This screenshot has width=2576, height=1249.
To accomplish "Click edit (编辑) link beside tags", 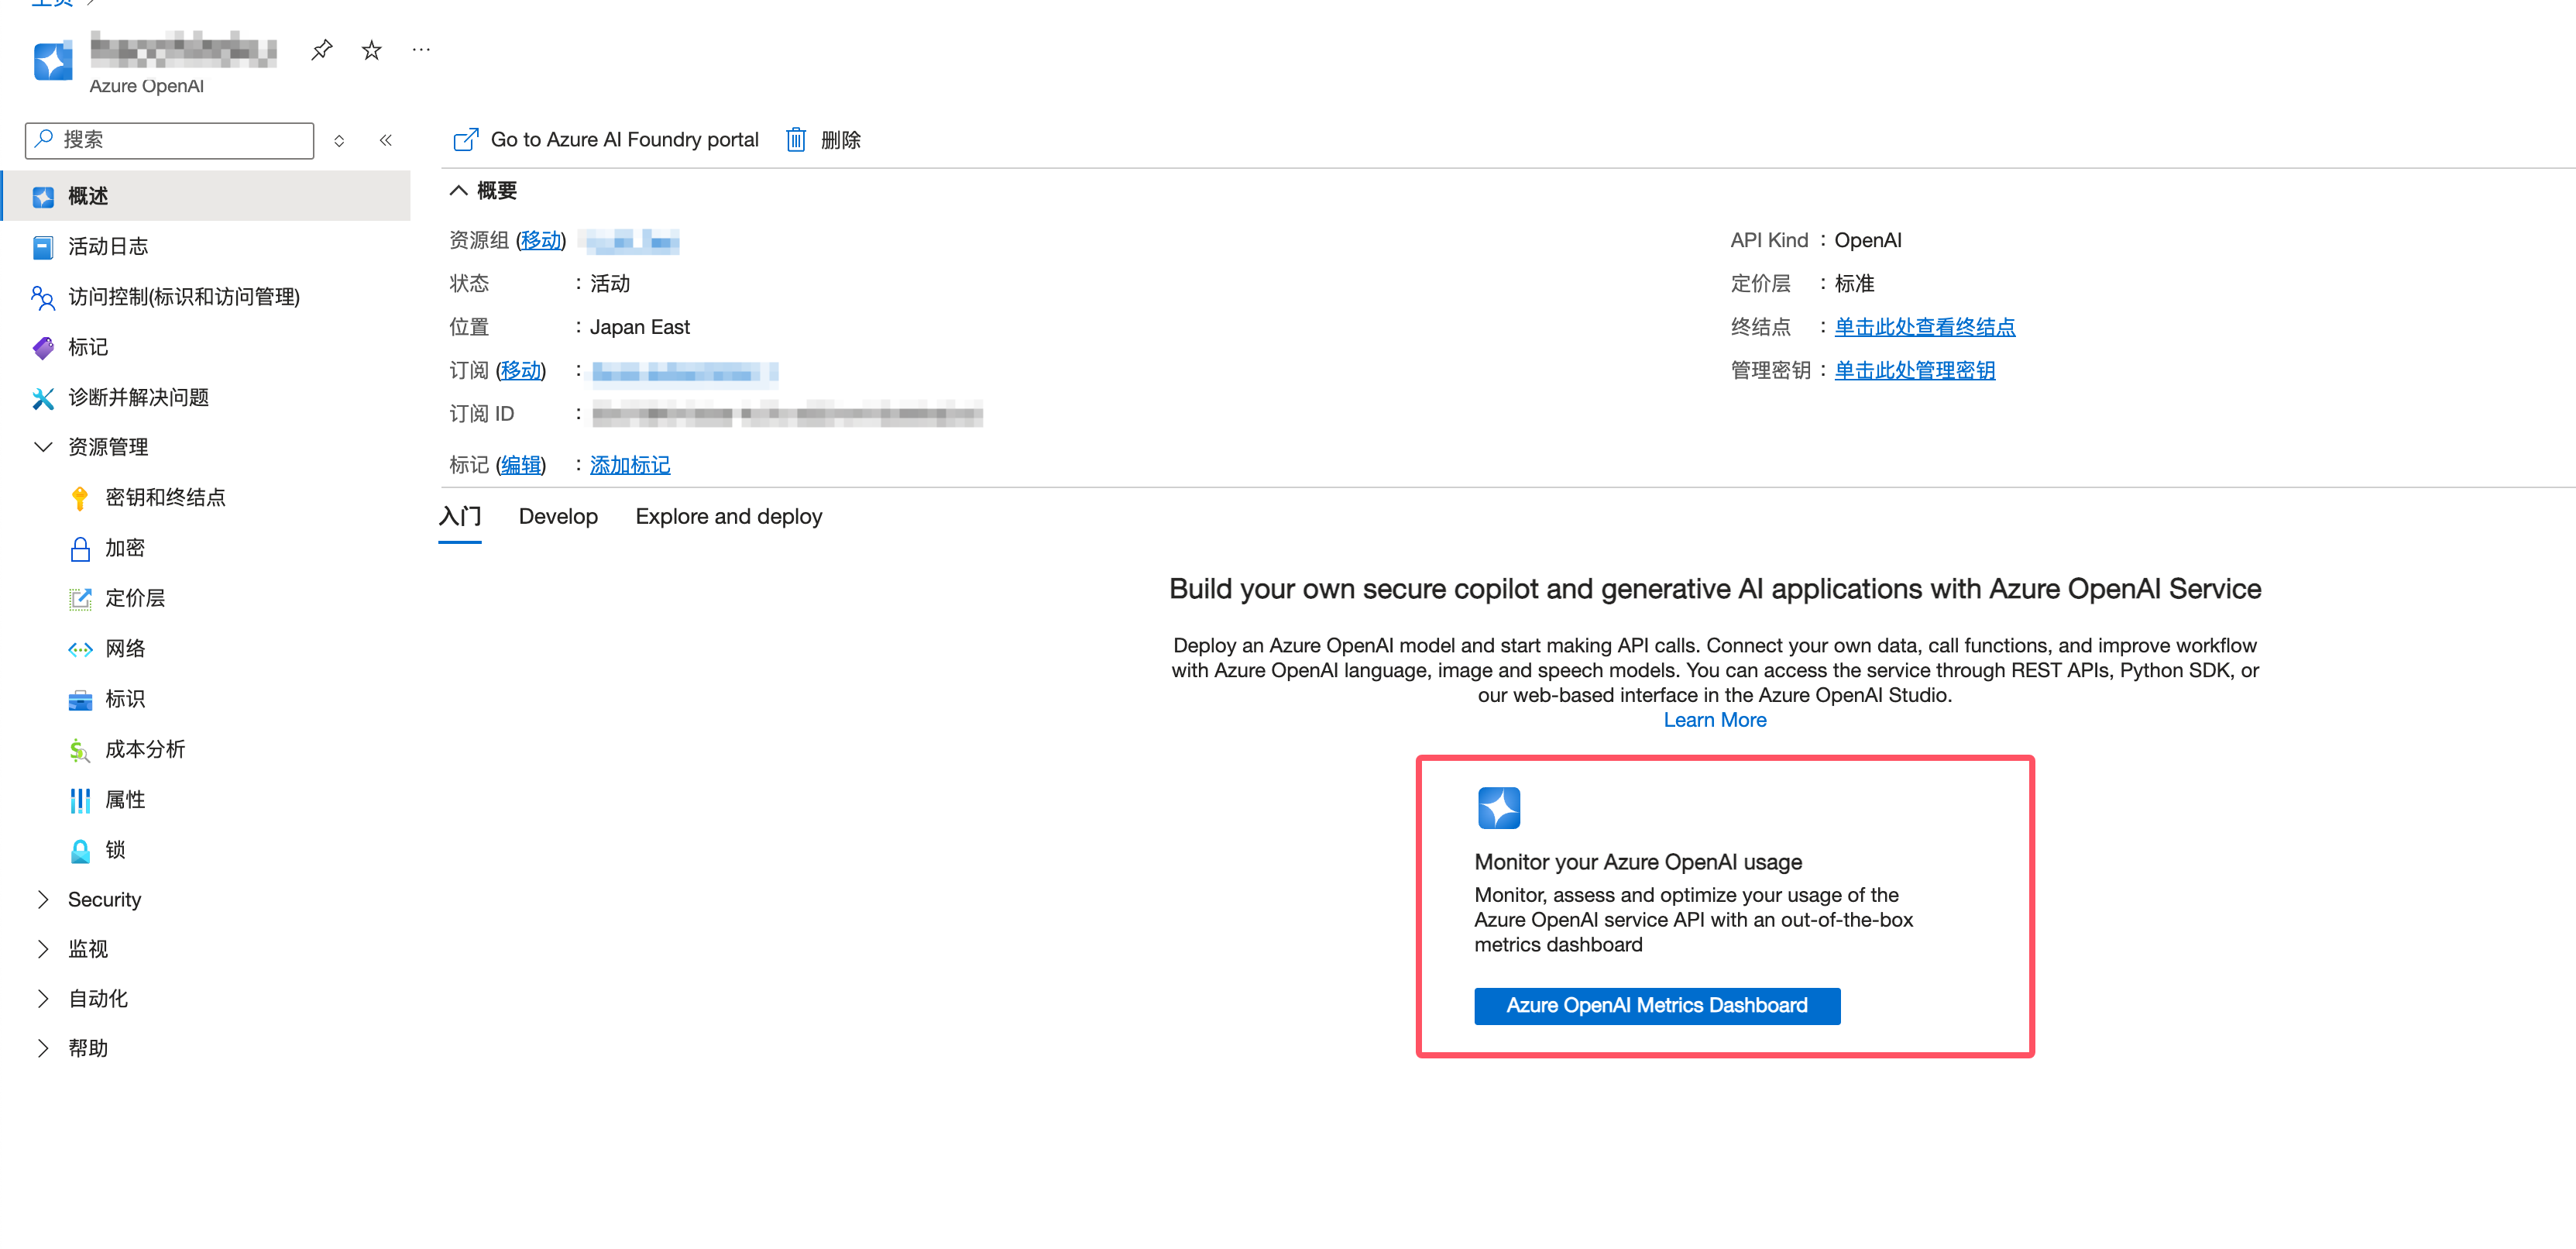I will coord(521,465).
